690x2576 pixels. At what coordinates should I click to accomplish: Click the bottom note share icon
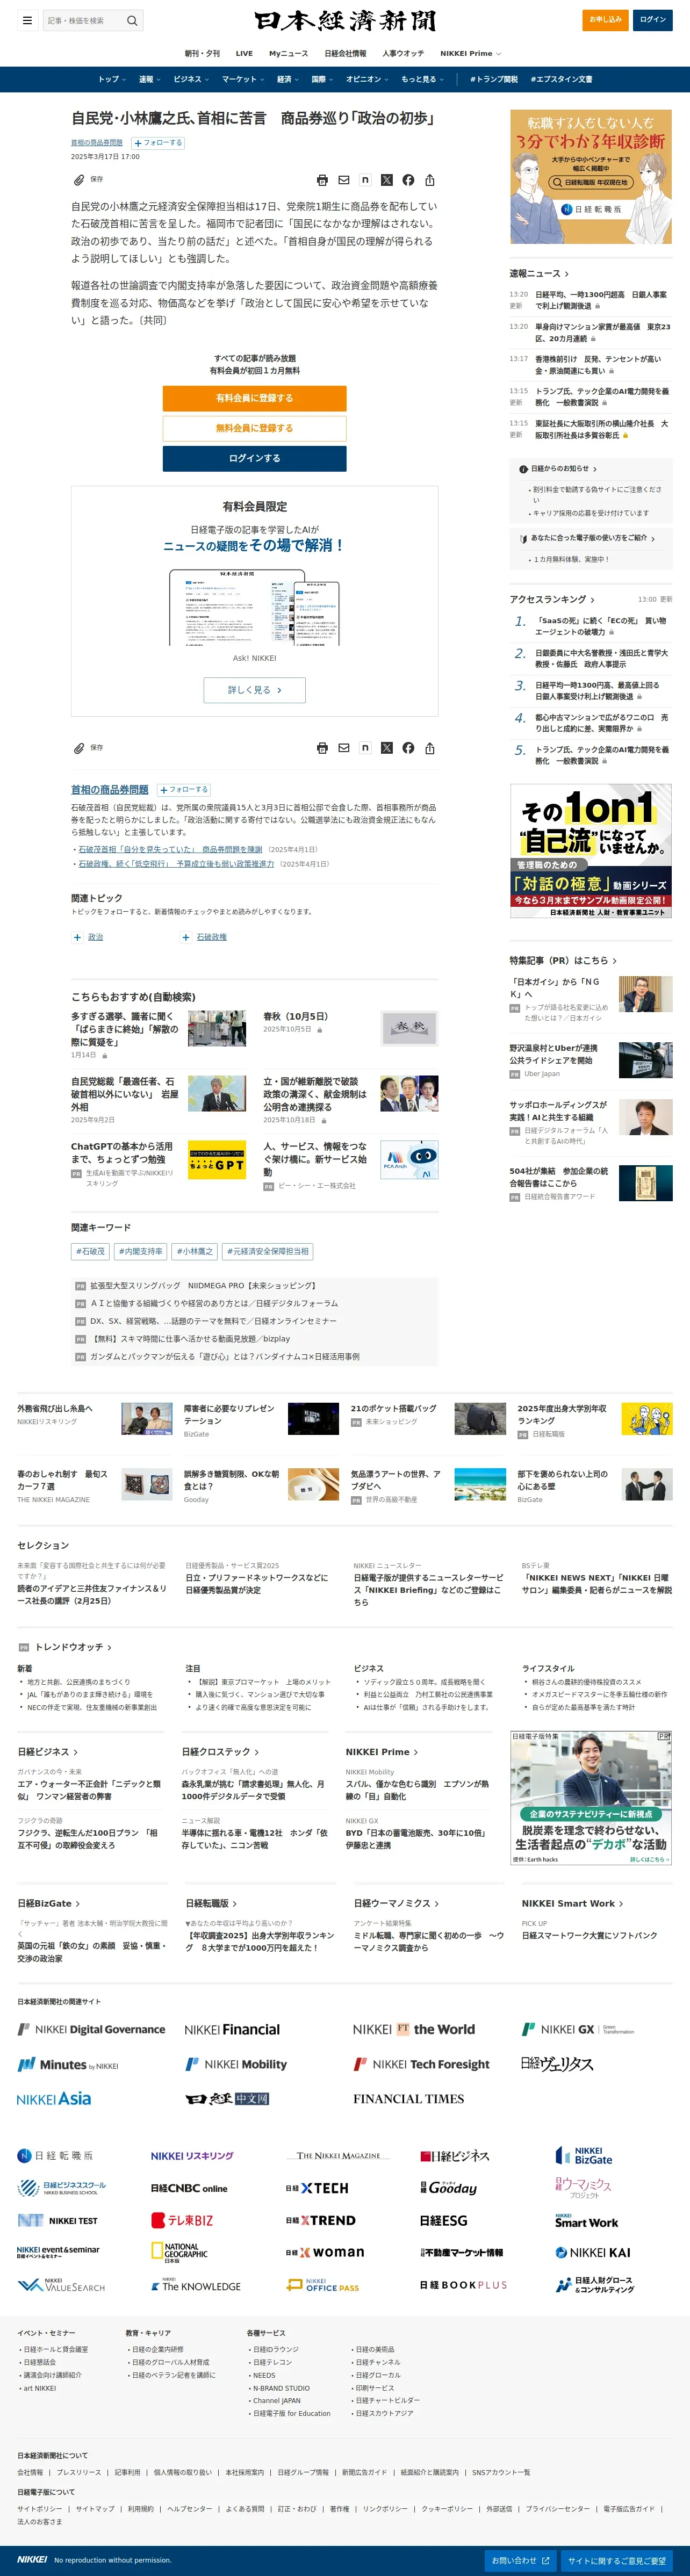click(365, 748)
